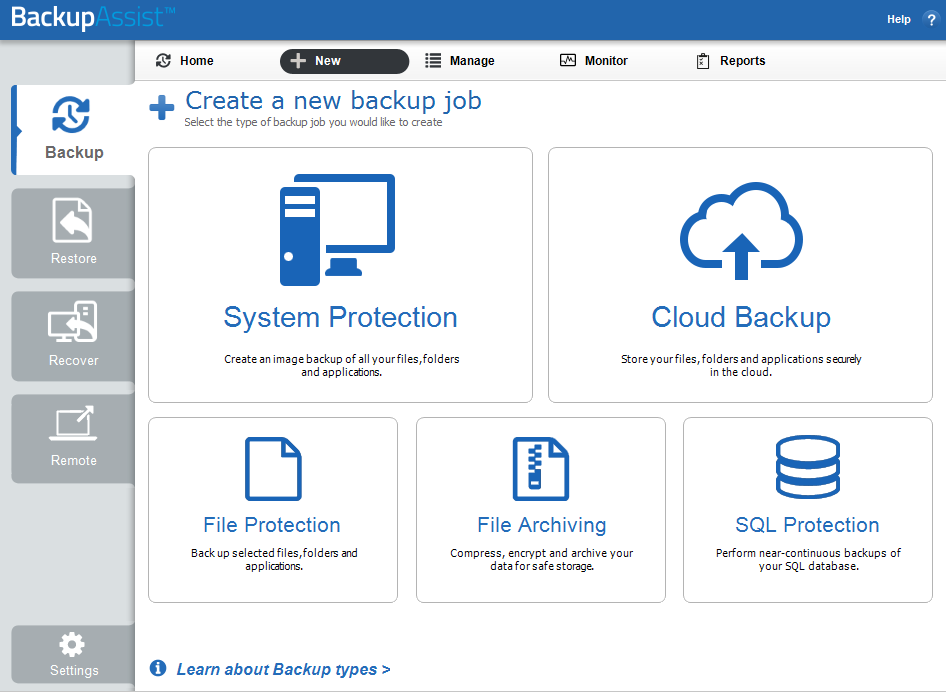
Task: Click the BackupAssist logo
Action: click(x=93, y=17)
